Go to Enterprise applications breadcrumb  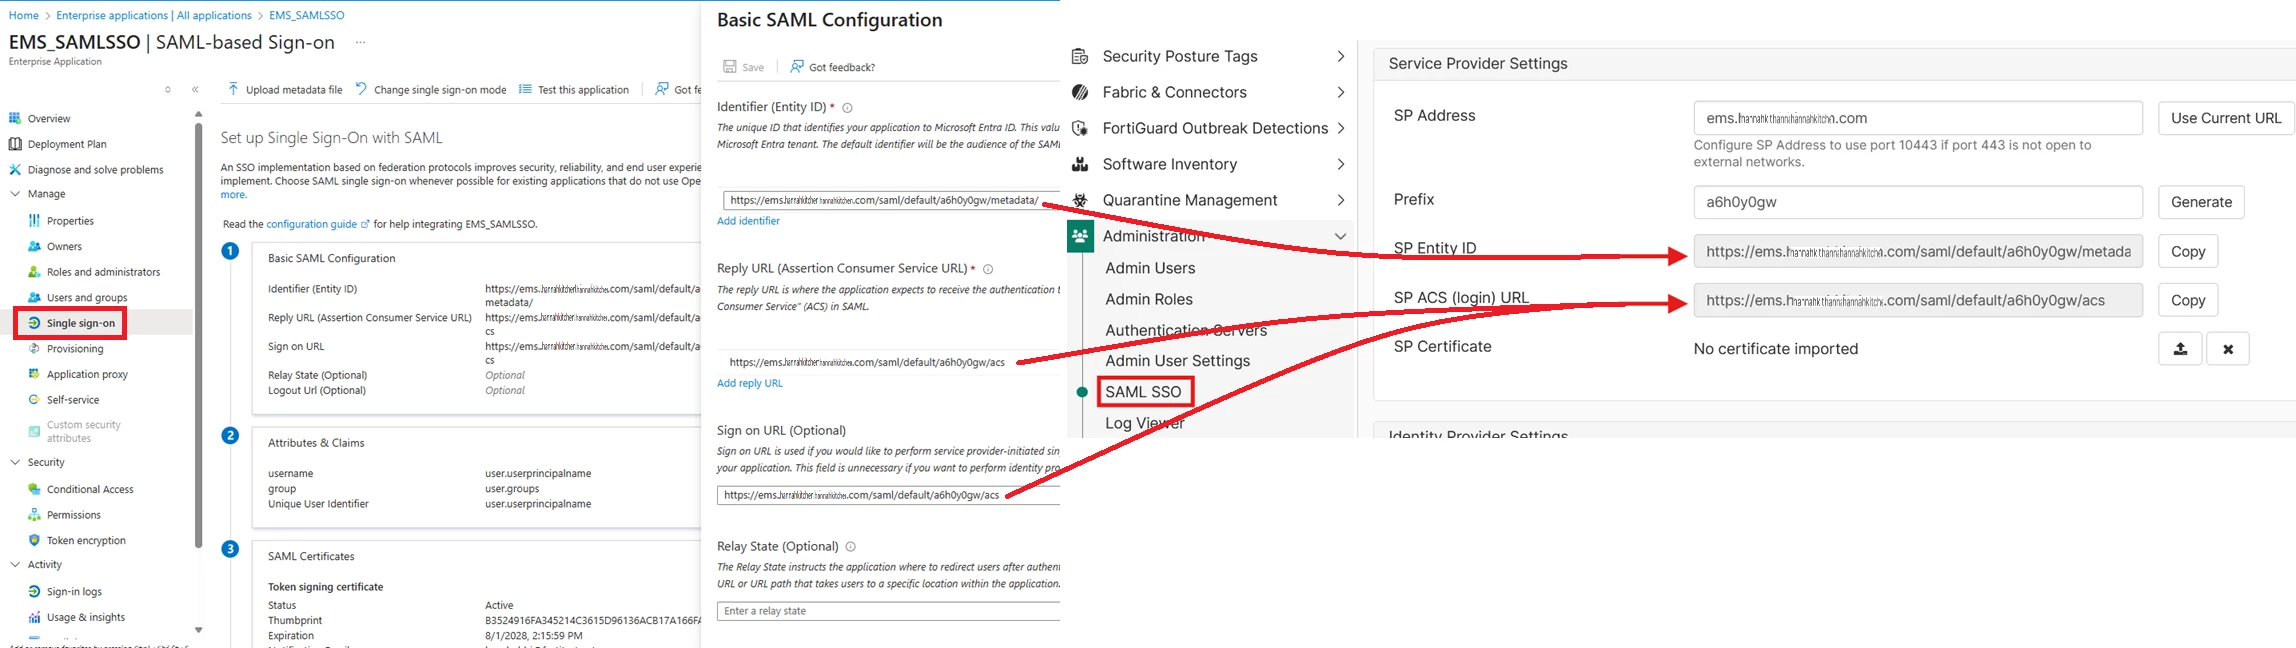(x=154, y=15)
